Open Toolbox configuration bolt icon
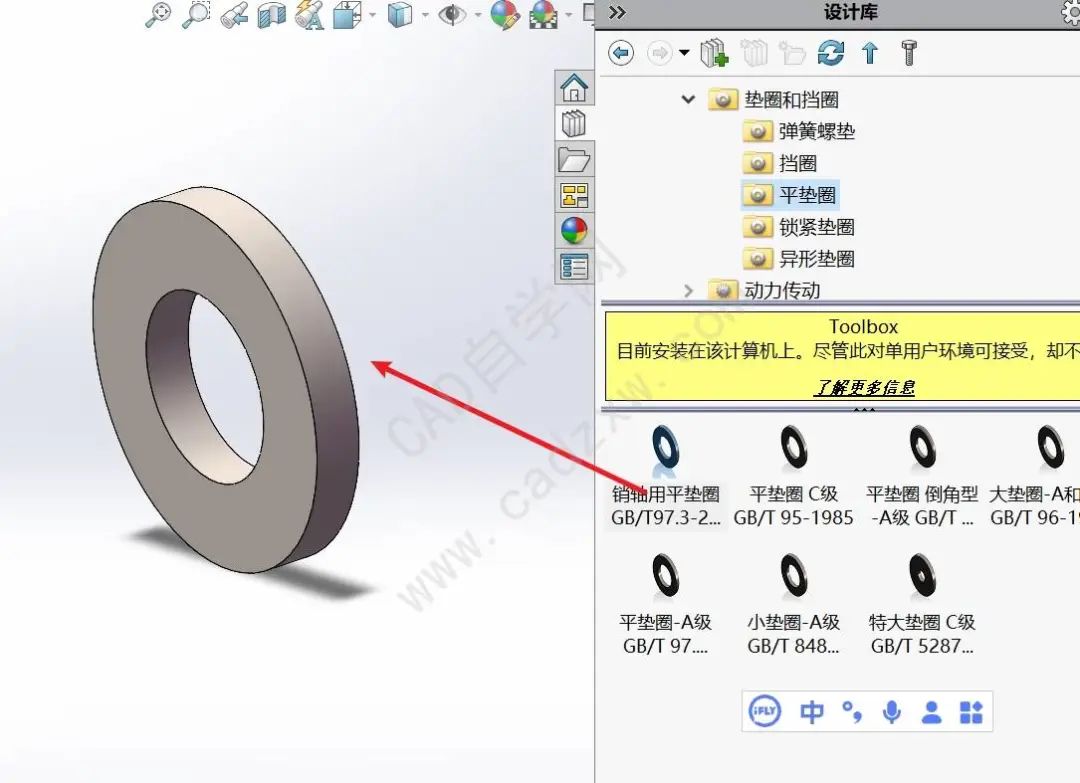1080x783 pixels. click(x=909, y=53)
